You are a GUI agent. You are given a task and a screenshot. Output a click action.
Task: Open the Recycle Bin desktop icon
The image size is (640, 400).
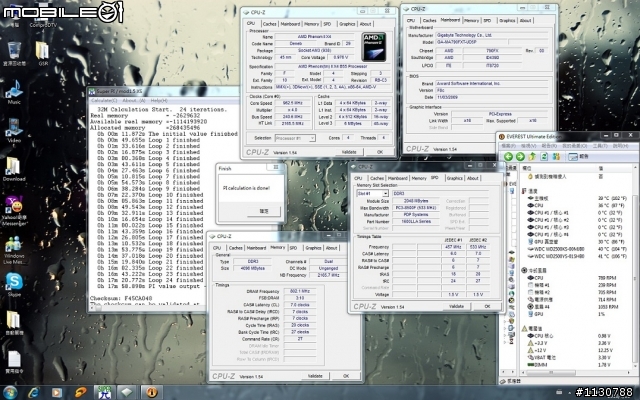click(x=14, y=53)
